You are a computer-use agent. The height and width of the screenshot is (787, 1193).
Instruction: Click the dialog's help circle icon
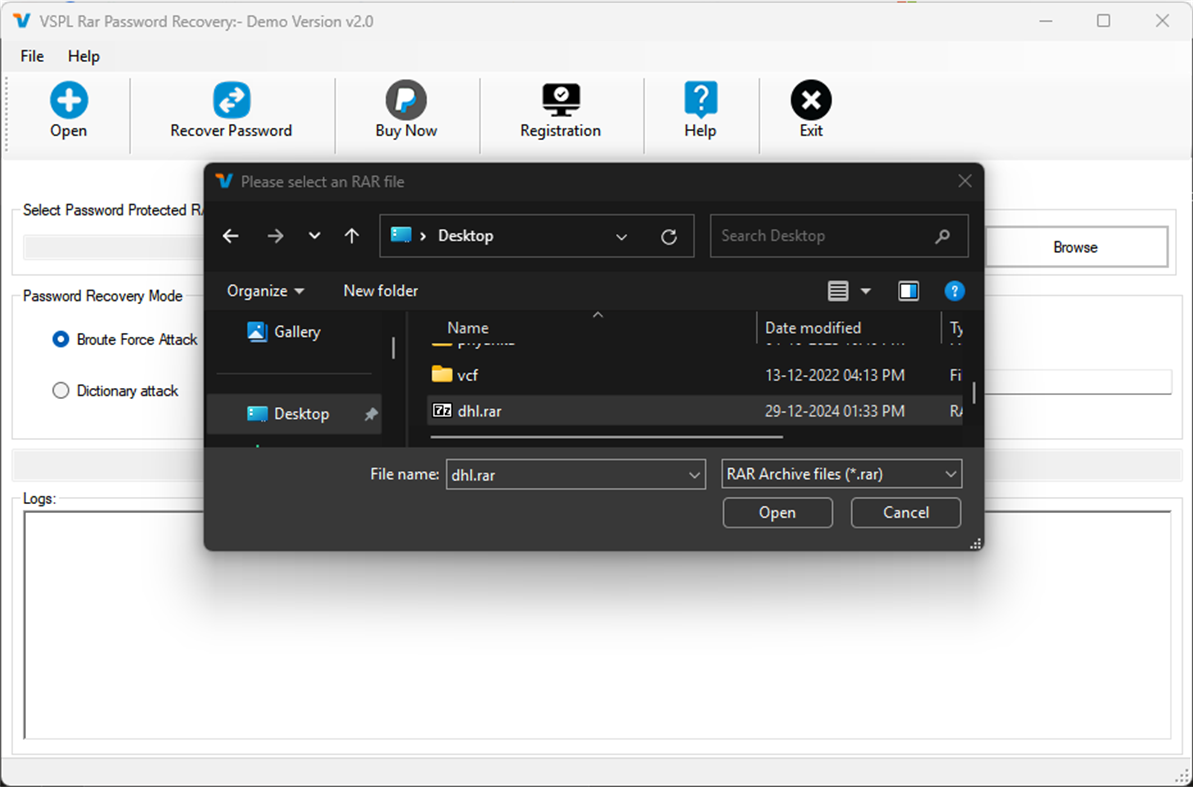pos(954,290)
